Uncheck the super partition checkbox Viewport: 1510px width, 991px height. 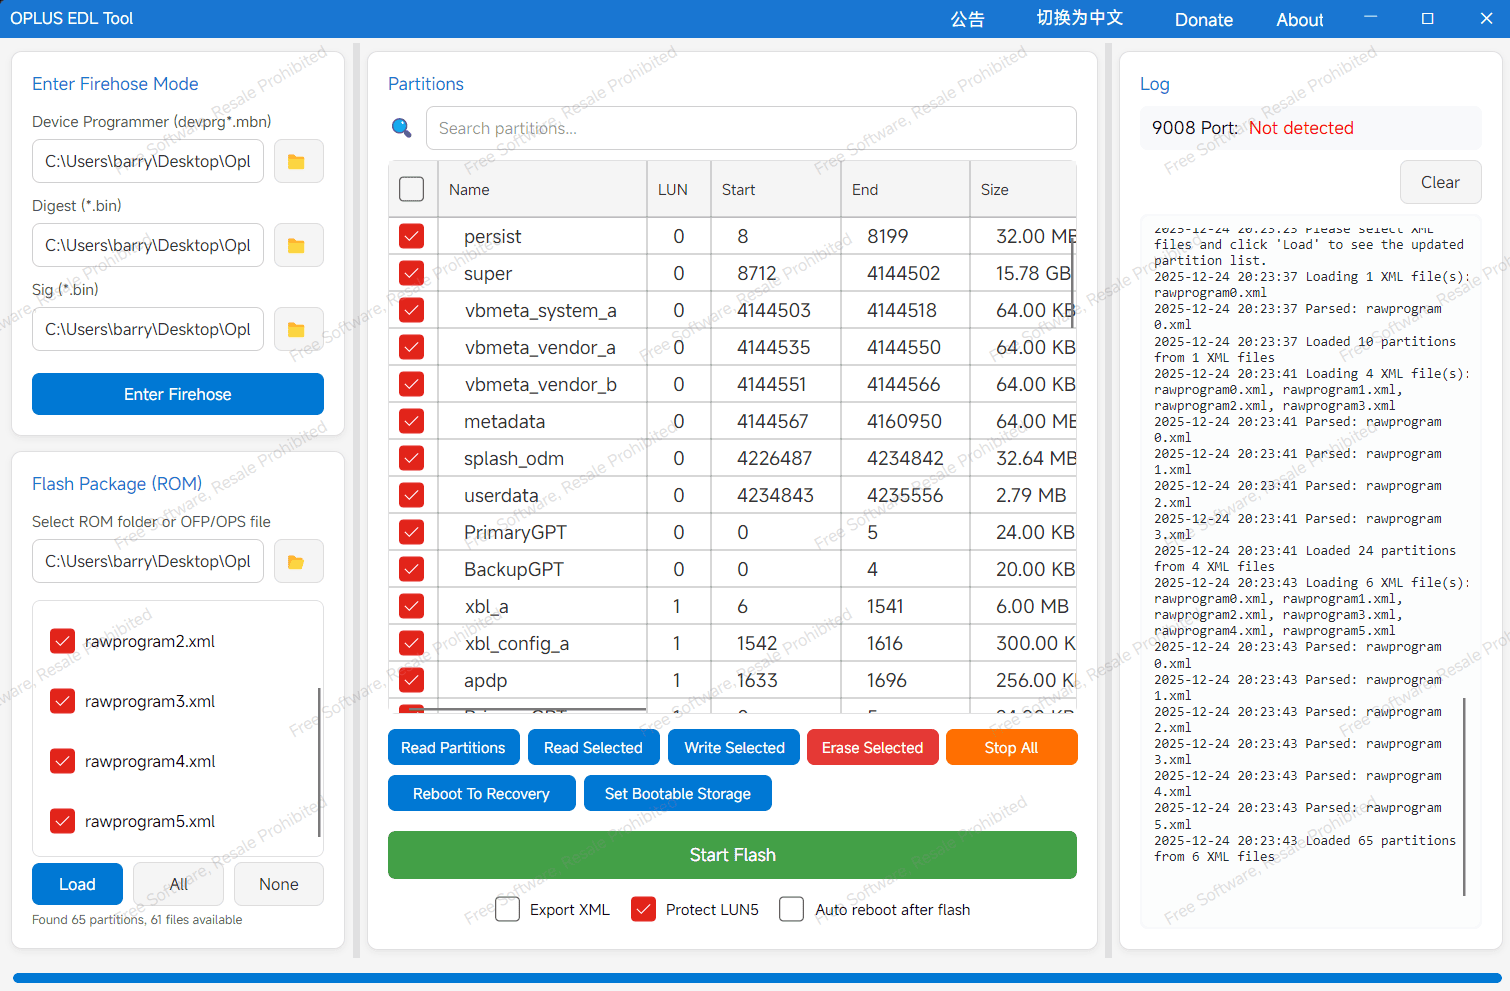(411, 273)
